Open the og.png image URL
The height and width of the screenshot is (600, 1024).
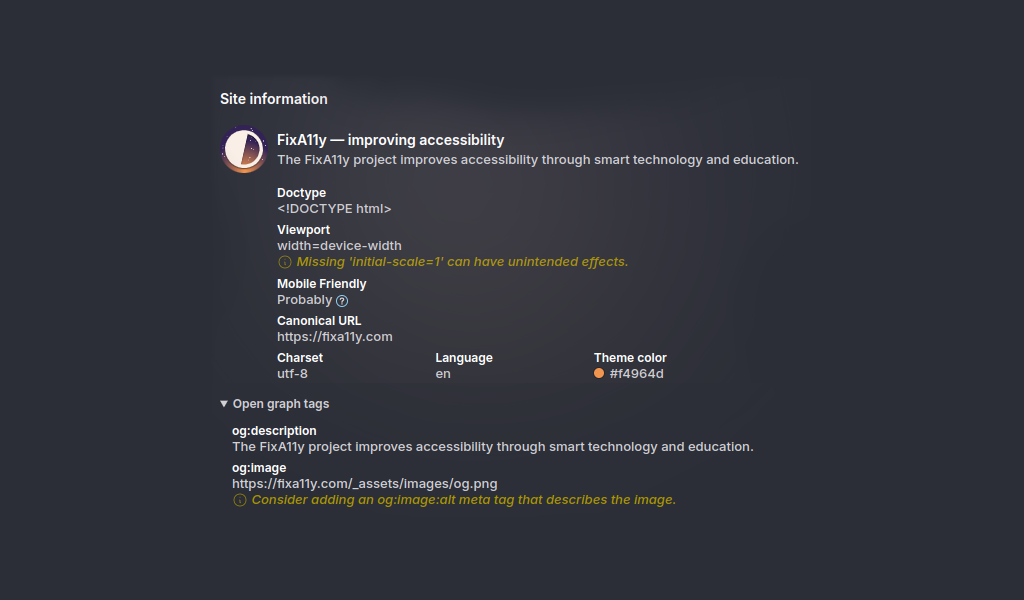point(364,484)
